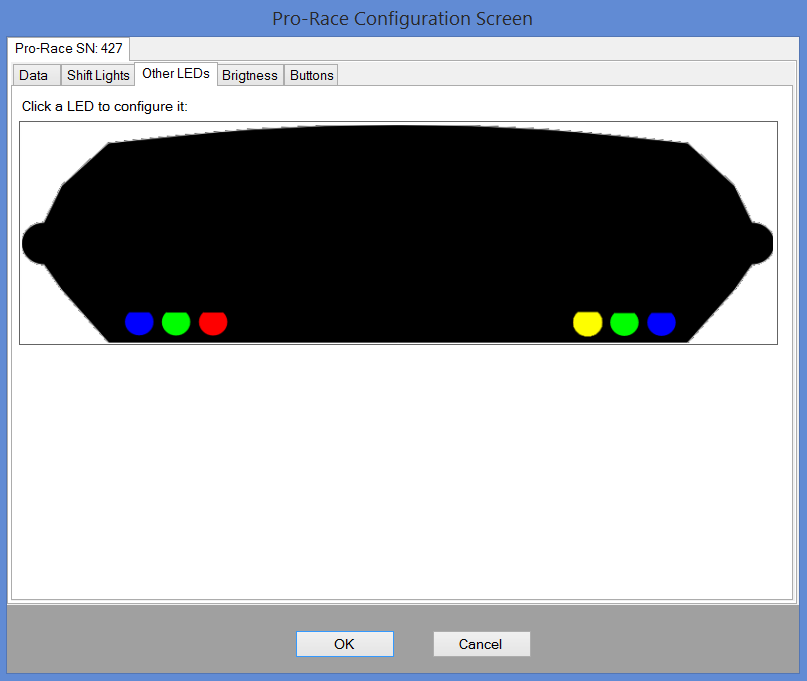The image size is (807, 681).
Task: Select the green LED in the right group
Action: pyautogui.click(x=624, y=322)
